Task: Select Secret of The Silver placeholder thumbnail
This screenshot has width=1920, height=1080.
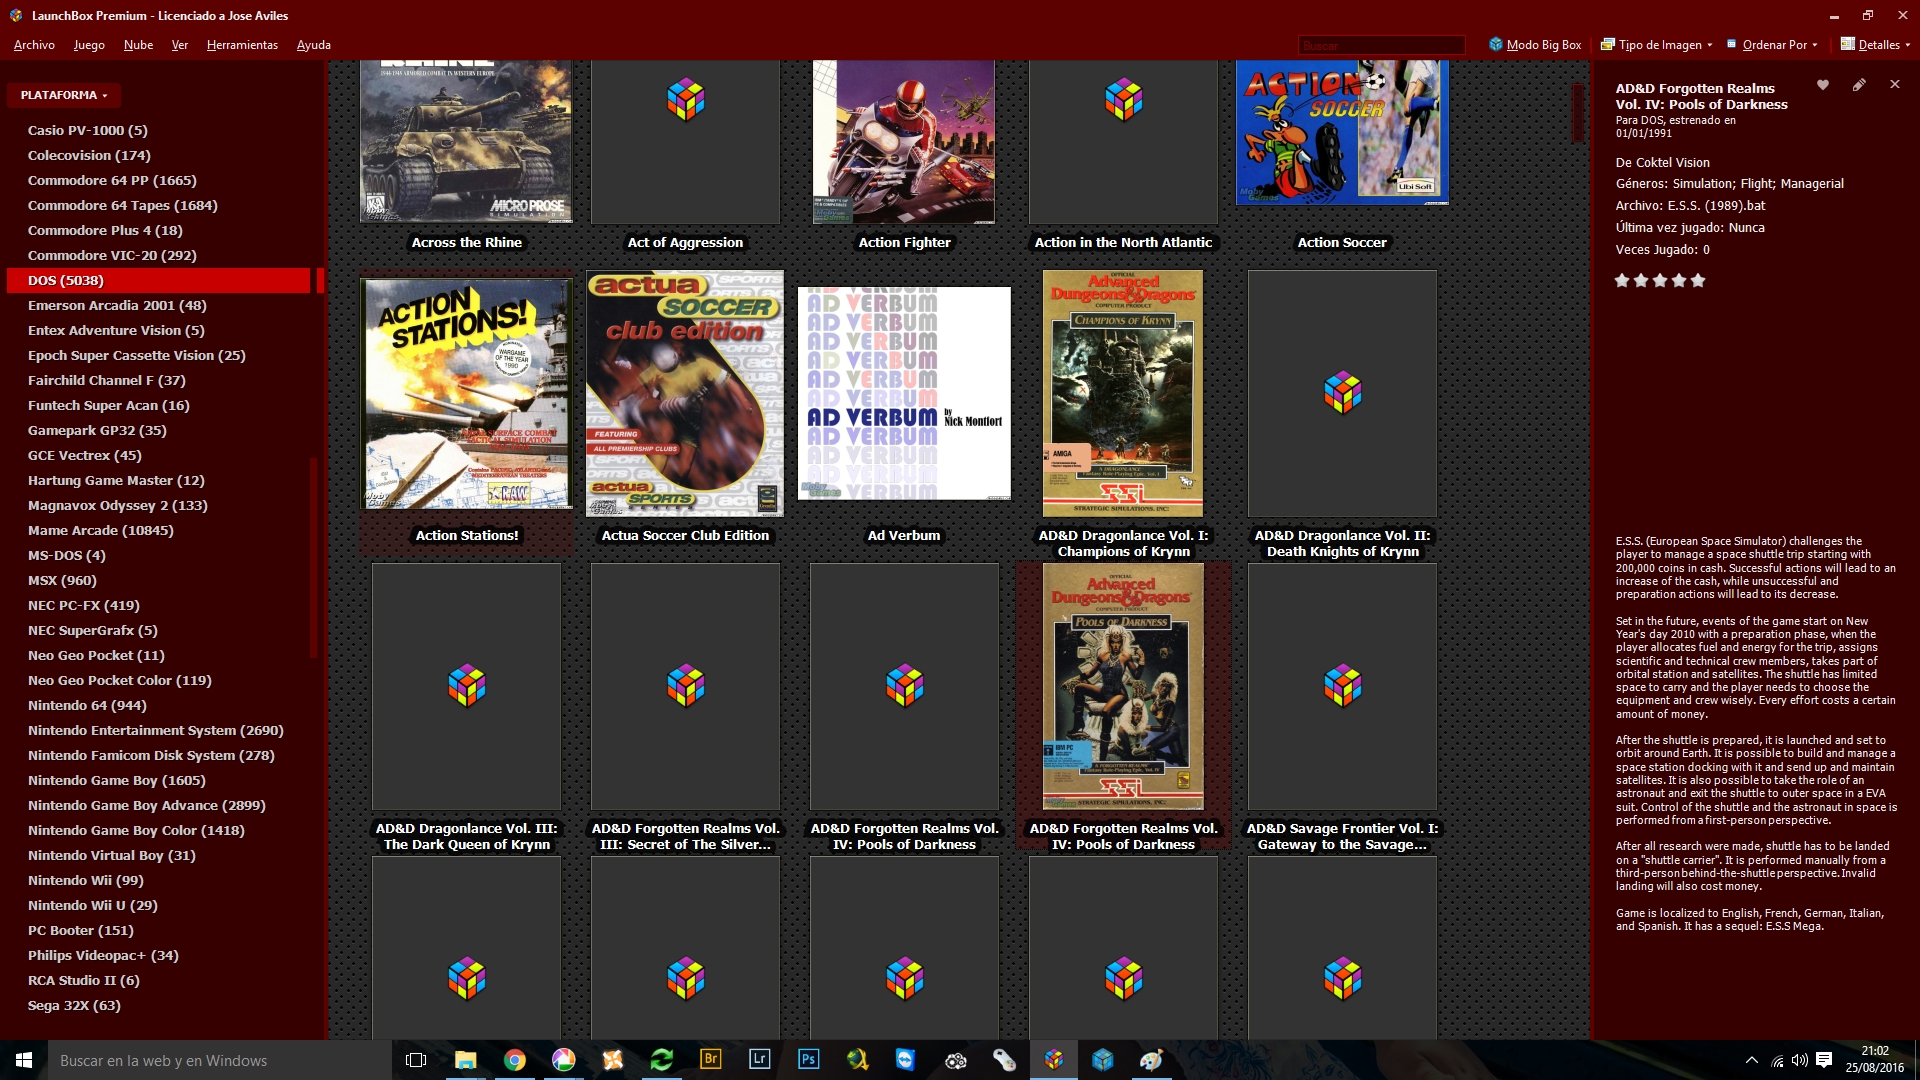Action: (685, 686)
